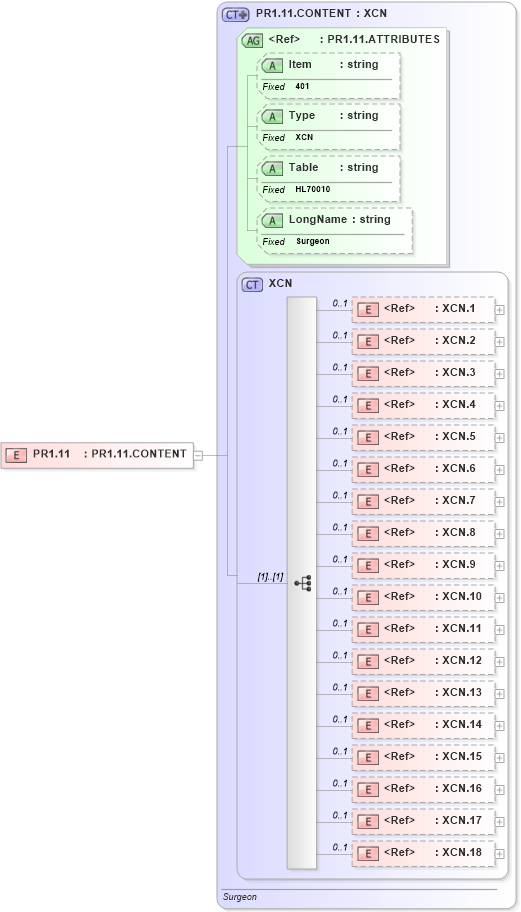
Task: Click the CT icon of XCN type
Action: pos(252,285)
